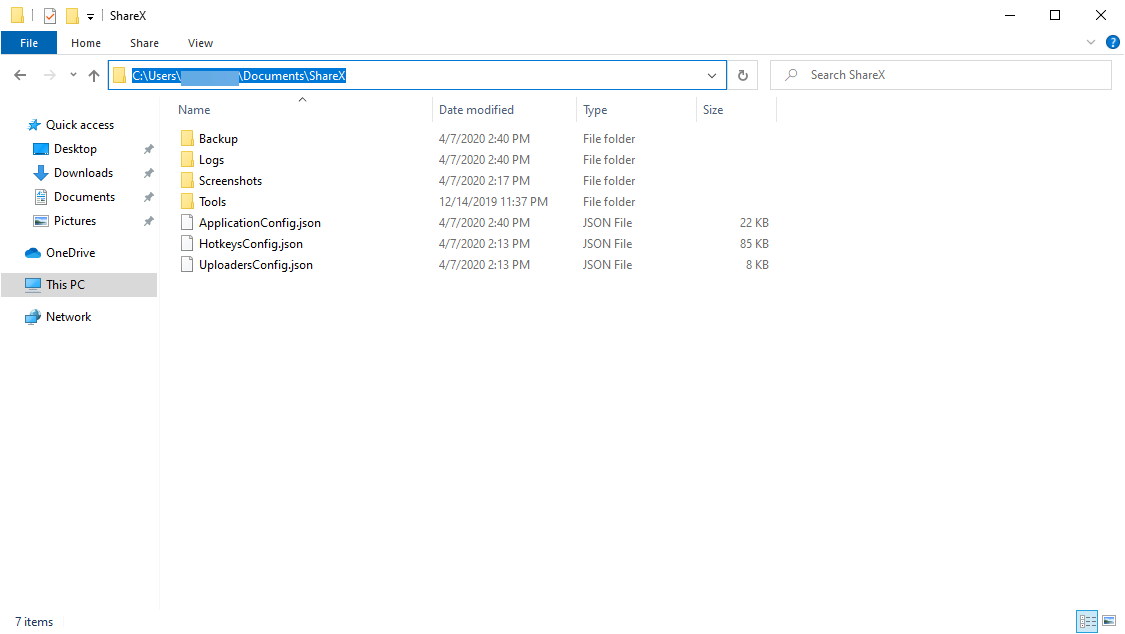Select HotkeysConfig.json in the file list
This screenshot has width=1125, height=634.
tap(251, 243)
